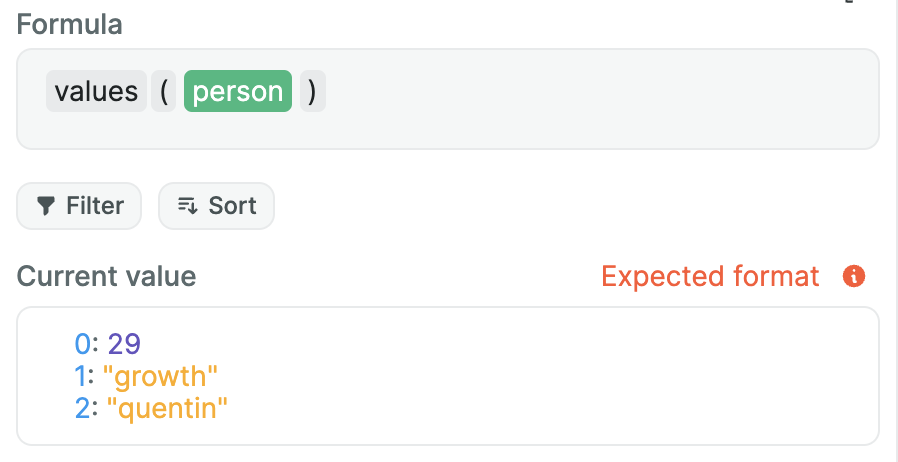Click the "Formula" section label
The width and height of the screenshot is (898, 462).
(x=70, y=24)
